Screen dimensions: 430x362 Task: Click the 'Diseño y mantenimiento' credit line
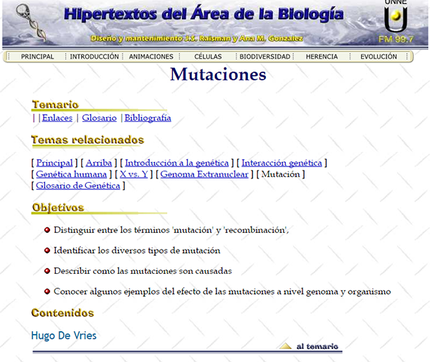tap(197, 39)
